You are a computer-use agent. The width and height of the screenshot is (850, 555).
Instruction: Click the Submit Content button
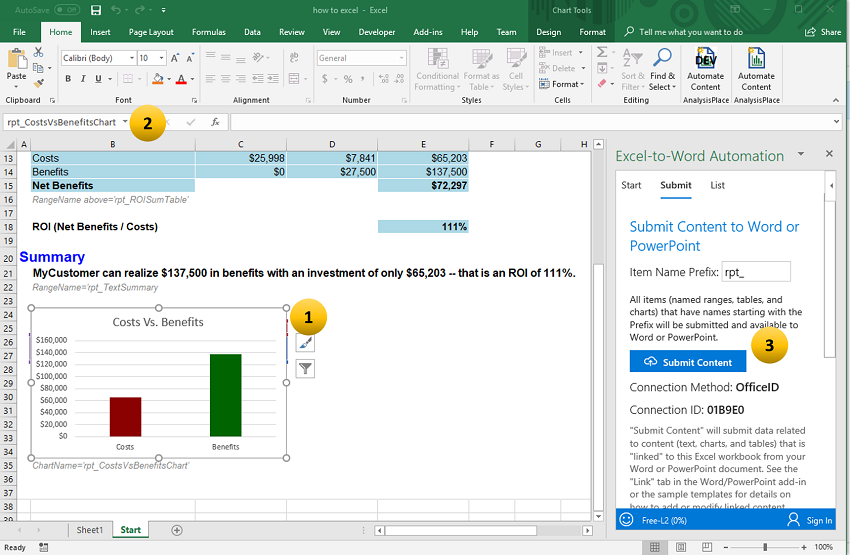click(687, 362)
